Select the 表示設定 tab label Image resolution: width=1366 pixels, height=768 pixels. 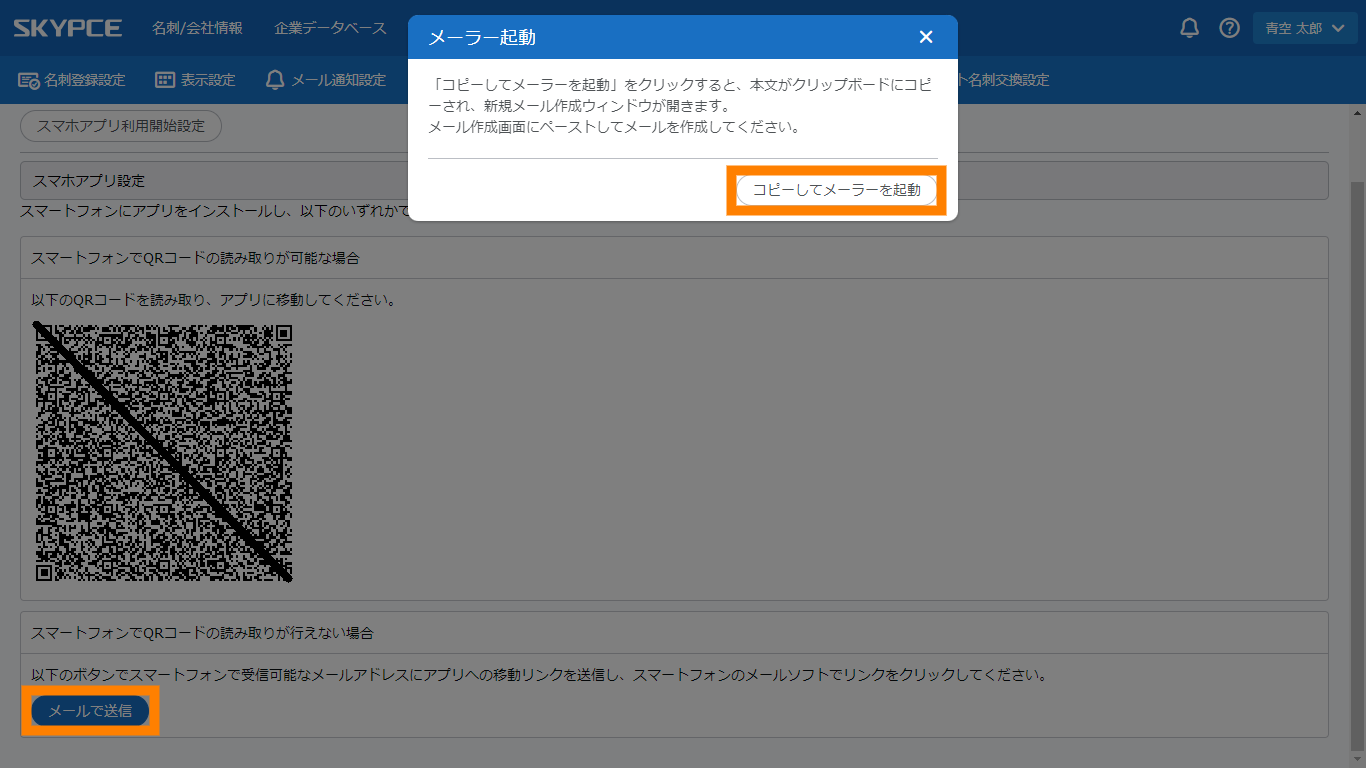click(x=208, y=80)
